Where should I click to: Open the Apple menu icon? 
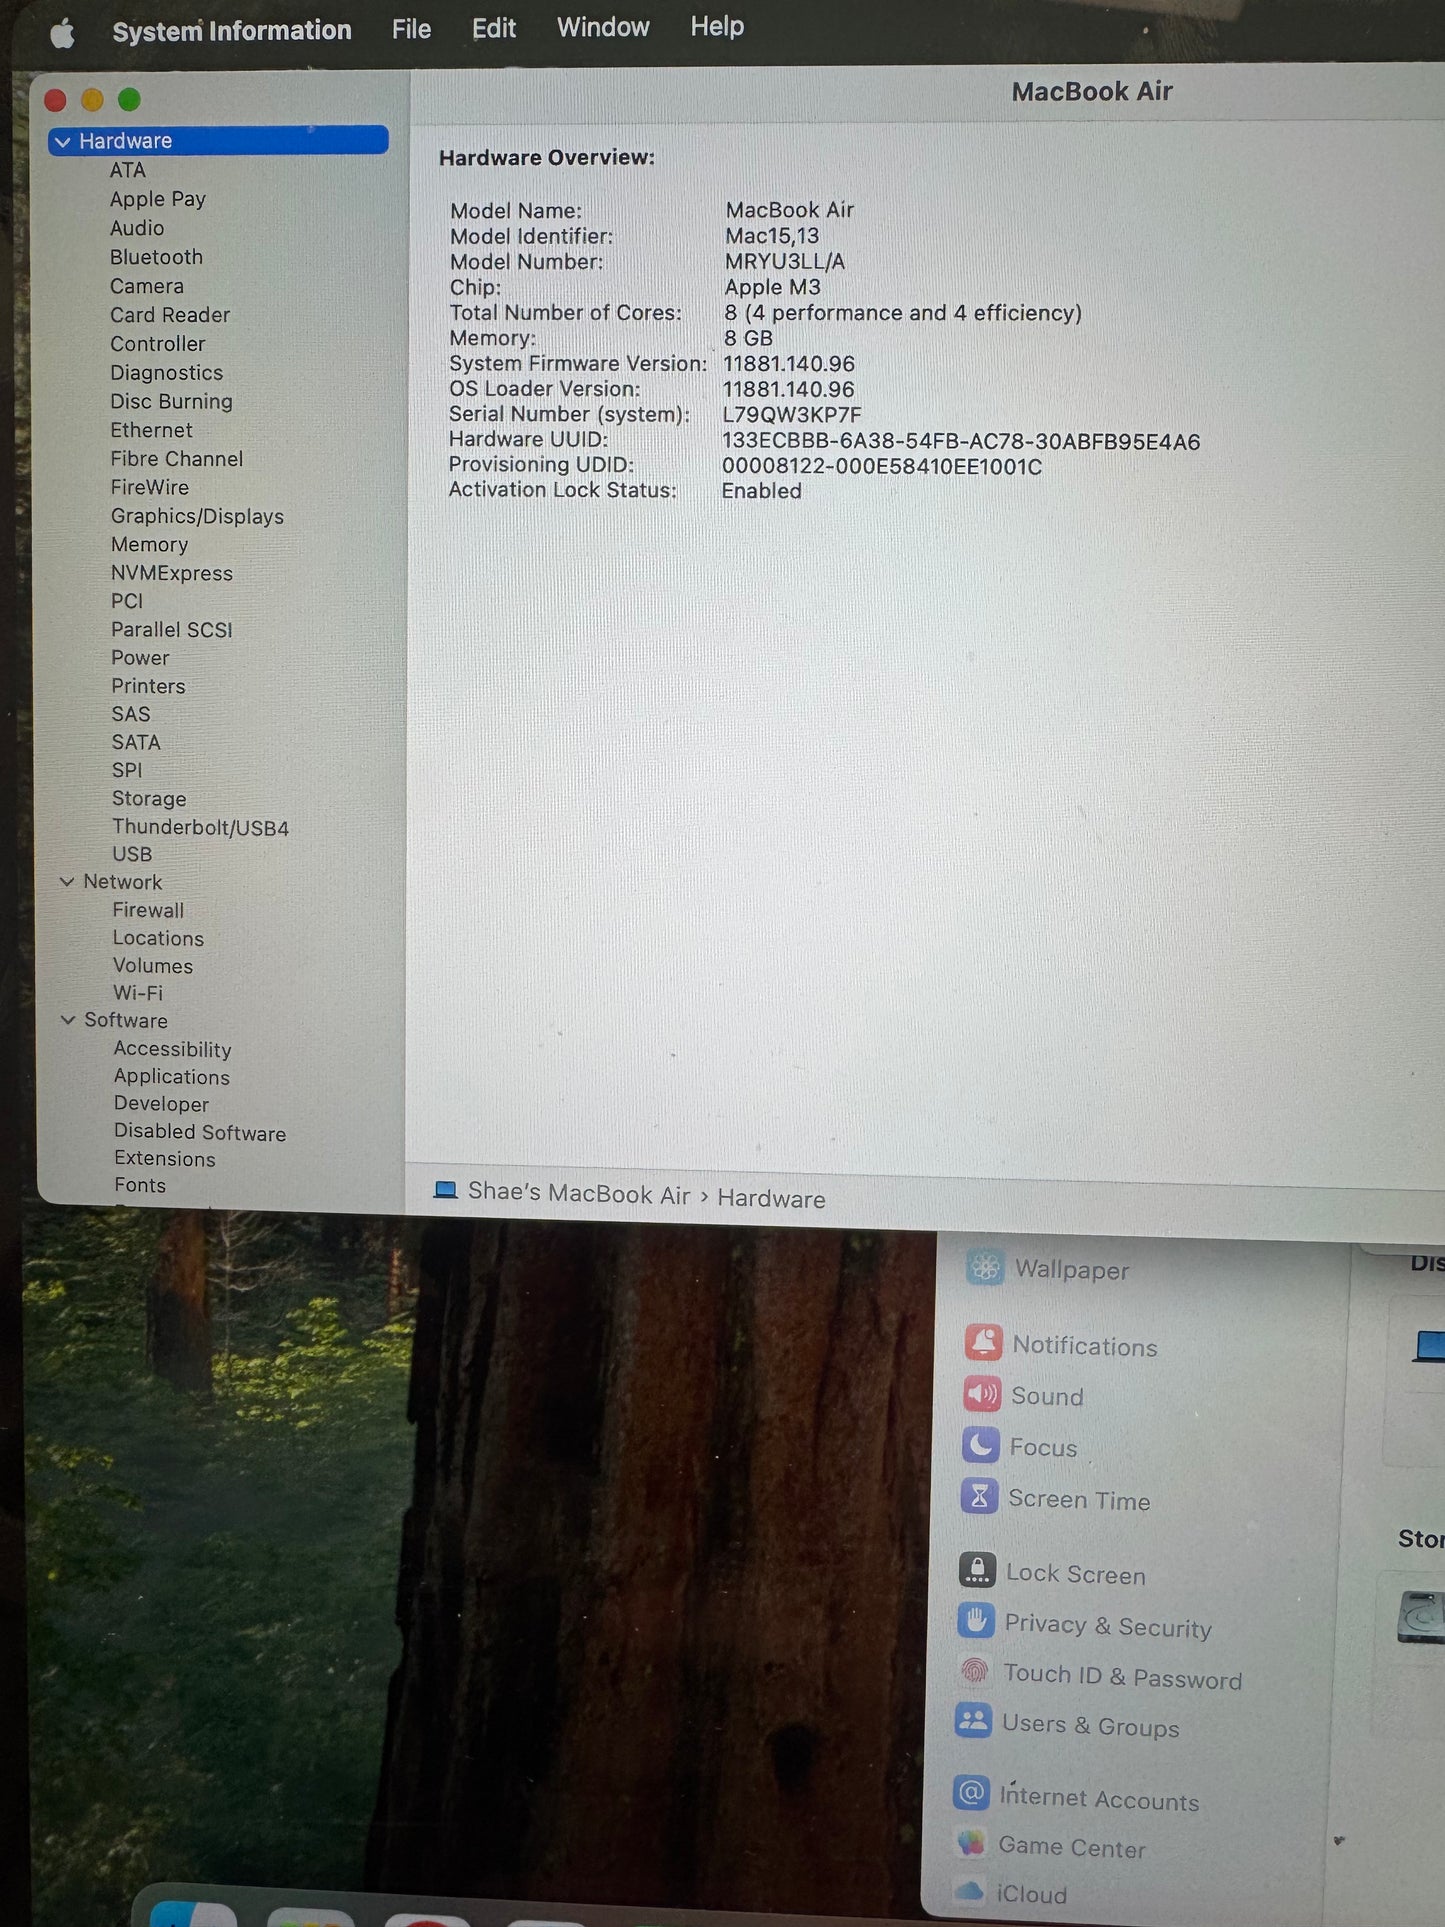click(62, 33)
